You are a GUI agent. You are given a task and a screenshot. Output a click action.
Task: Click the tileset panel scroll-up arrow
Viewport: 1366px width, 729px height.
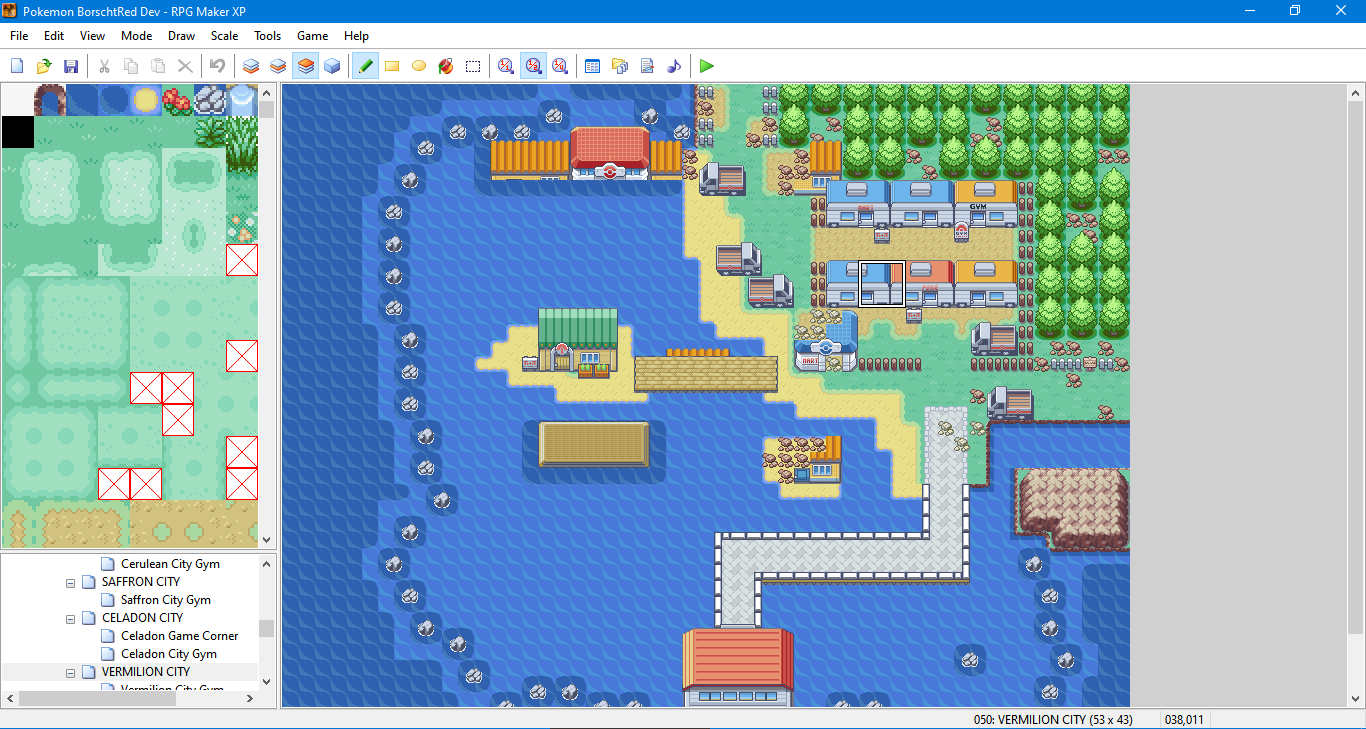pos(267,92)
